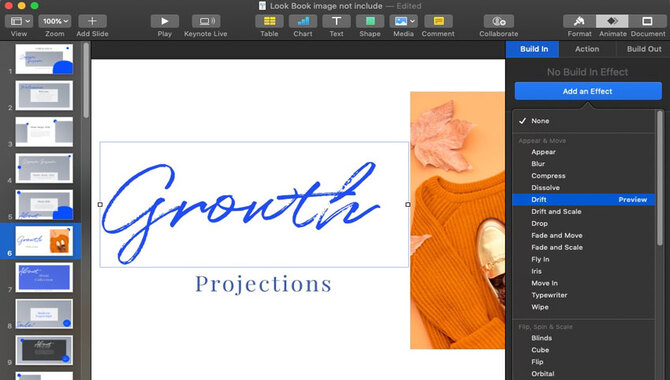The height and width of the screenshot is (380, 670).
Task: Toggle the Document inspector panel
Action: (x=647, y=21)
